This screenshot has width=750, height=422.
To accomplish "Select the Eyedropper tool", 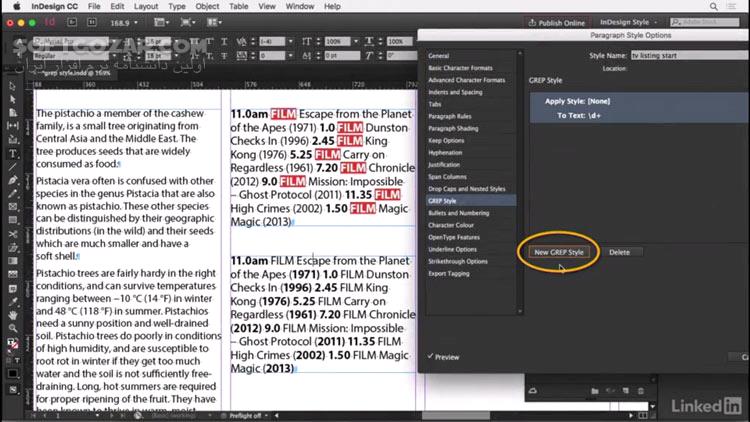I will point(12,301).
